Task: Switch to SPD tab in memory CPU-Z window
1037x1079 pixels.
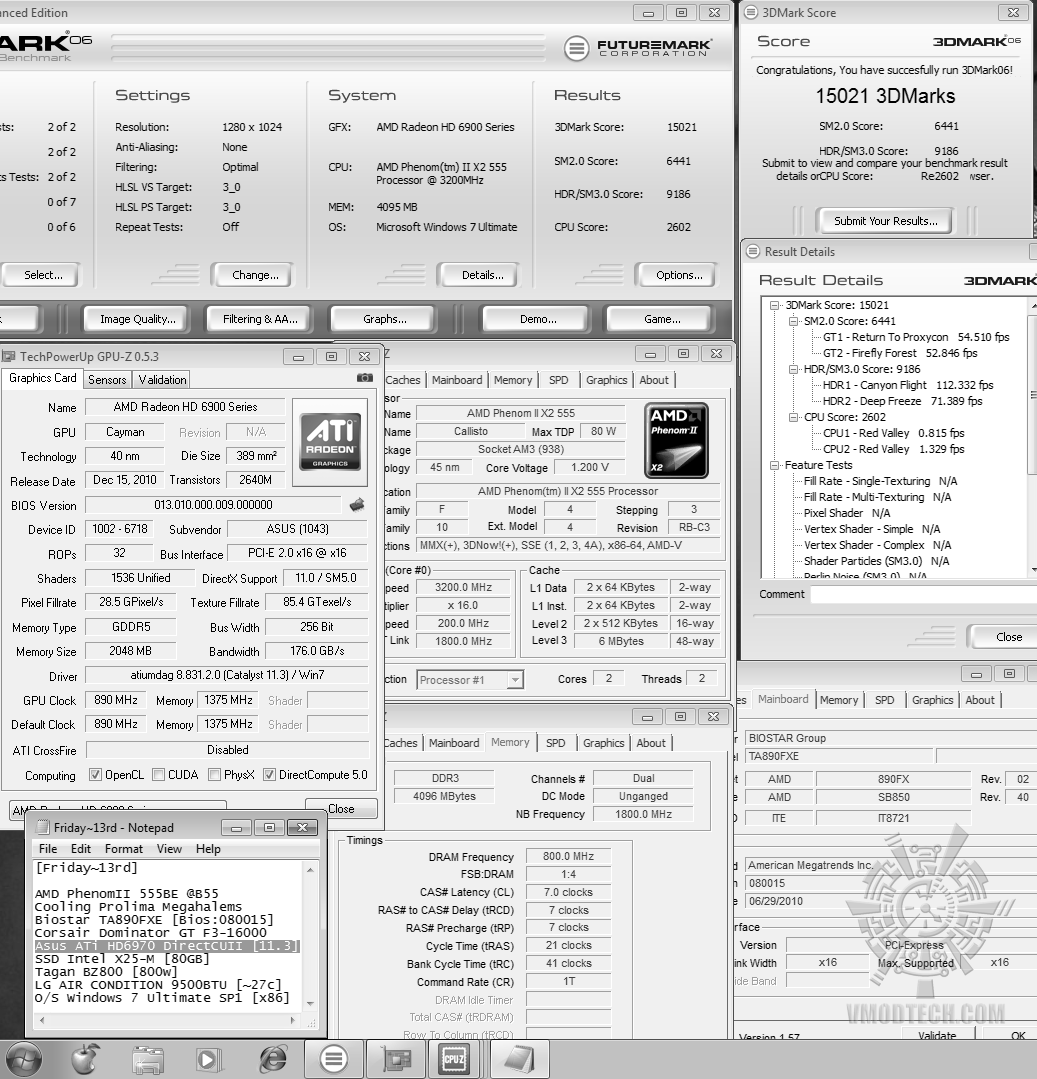Action: click(x=555, y=743)
